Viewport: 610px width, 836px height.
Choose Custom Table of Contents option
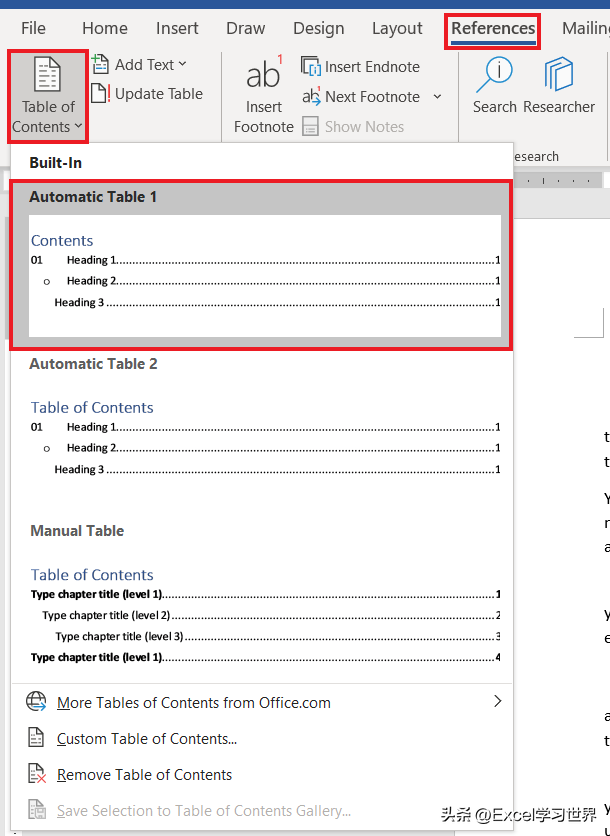click(x=146, y=739)
